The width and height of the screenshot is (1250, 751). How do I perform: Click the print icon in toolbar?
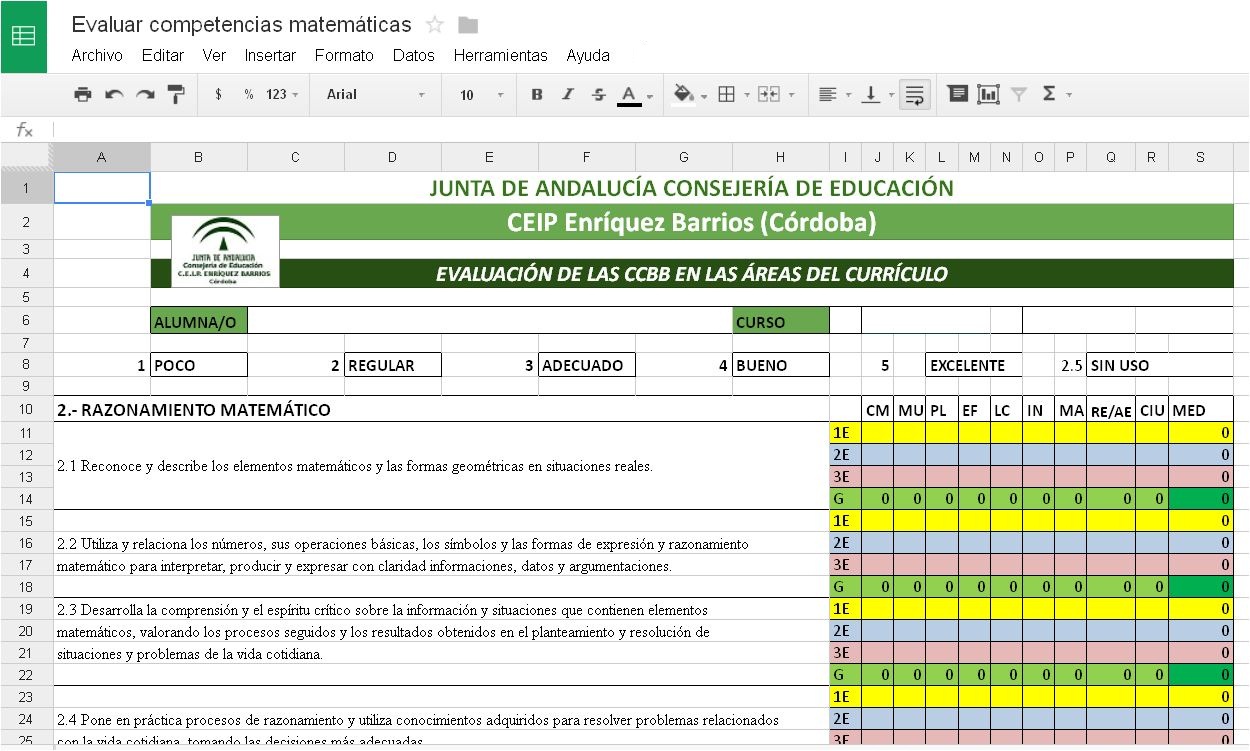(83, 94)
